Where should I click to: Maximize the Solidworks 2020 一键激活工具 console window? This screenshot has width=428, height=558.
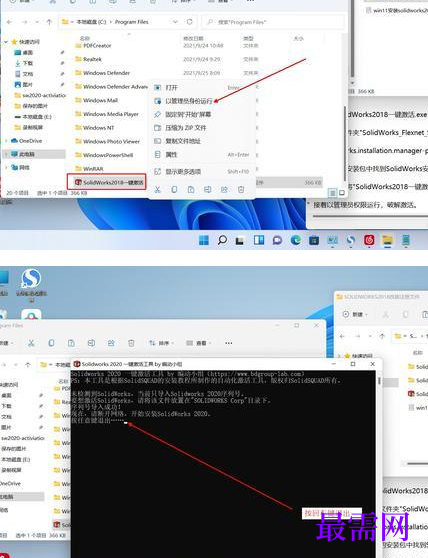coord(353,364)
